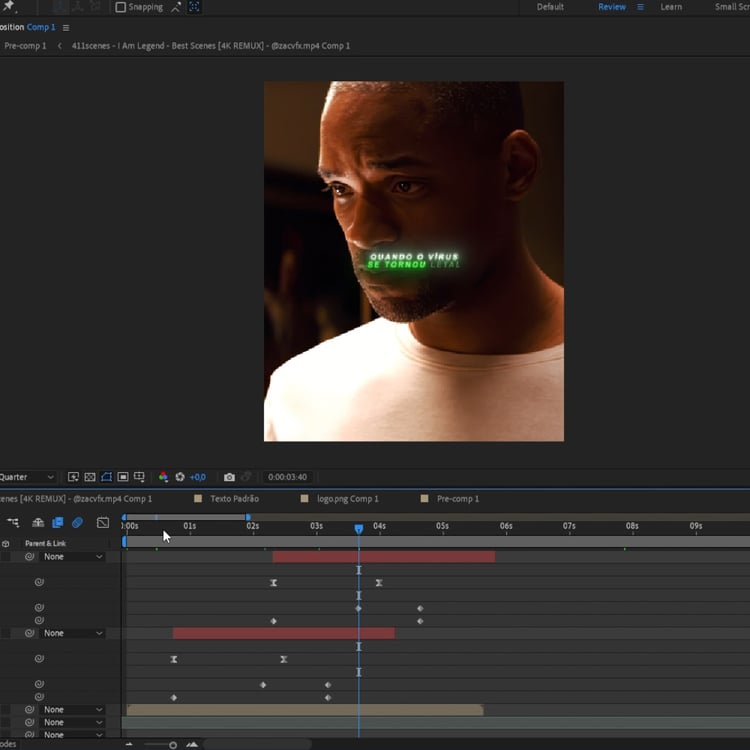Switch to the Texto Padrão timeline tab
The height and width of the screenshot is (750, 750).
pos(234,498)
